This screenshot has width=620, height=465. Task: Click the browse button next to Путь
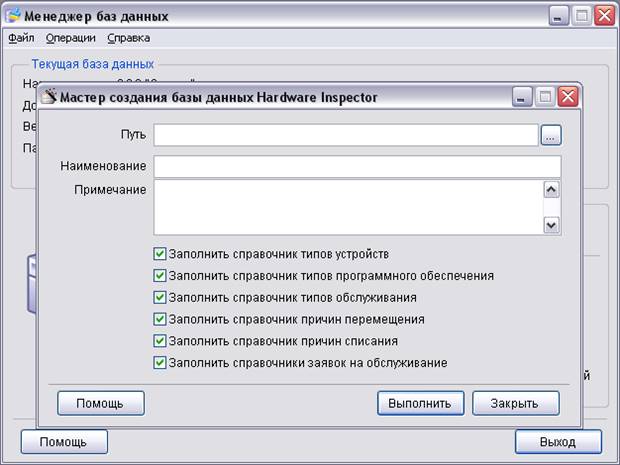coord(551,135)
